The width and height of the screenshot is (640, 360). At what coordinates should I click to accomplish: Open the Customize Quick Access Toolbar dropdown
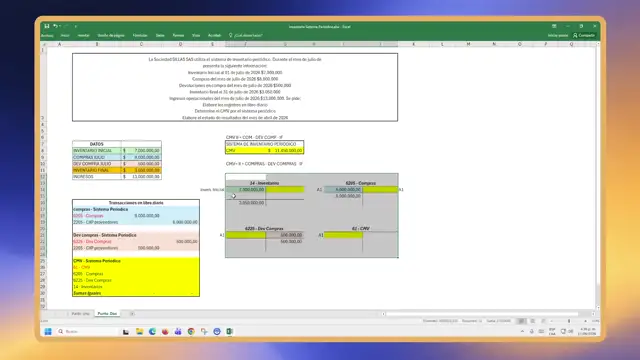point(76,27)
